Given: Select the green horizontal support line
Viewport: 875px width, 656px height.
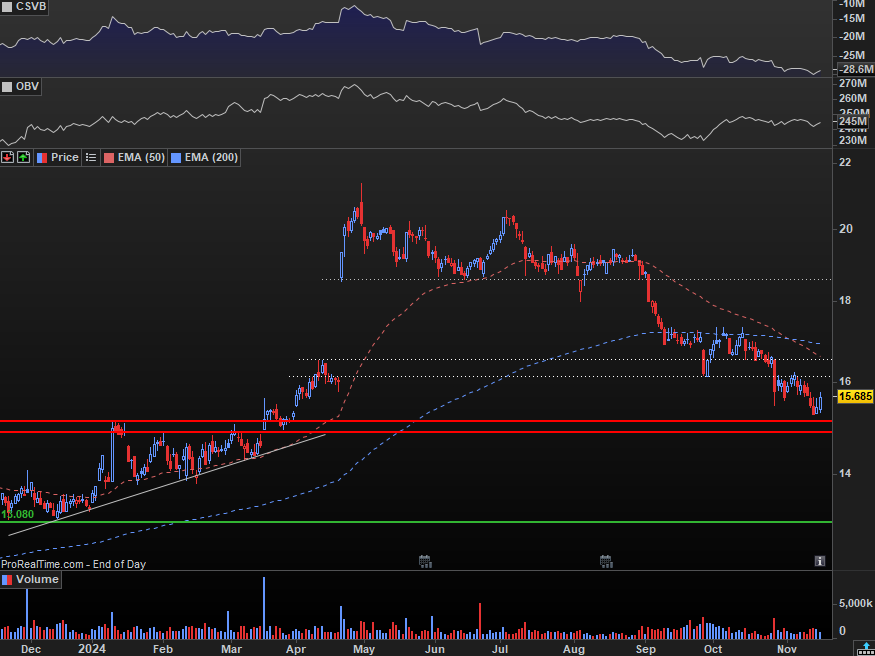Looking at the screenshot, I should click(x=416, y=522).
